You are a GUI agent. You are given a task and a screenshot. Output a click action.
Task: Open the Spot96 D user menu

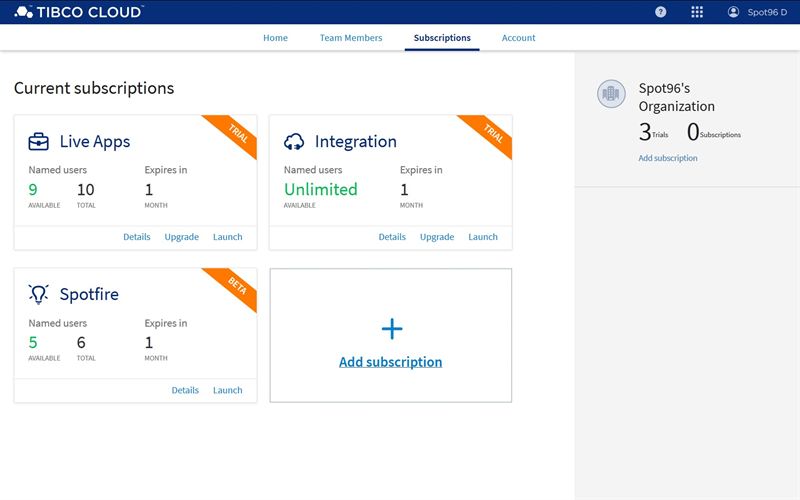(767, 12)
